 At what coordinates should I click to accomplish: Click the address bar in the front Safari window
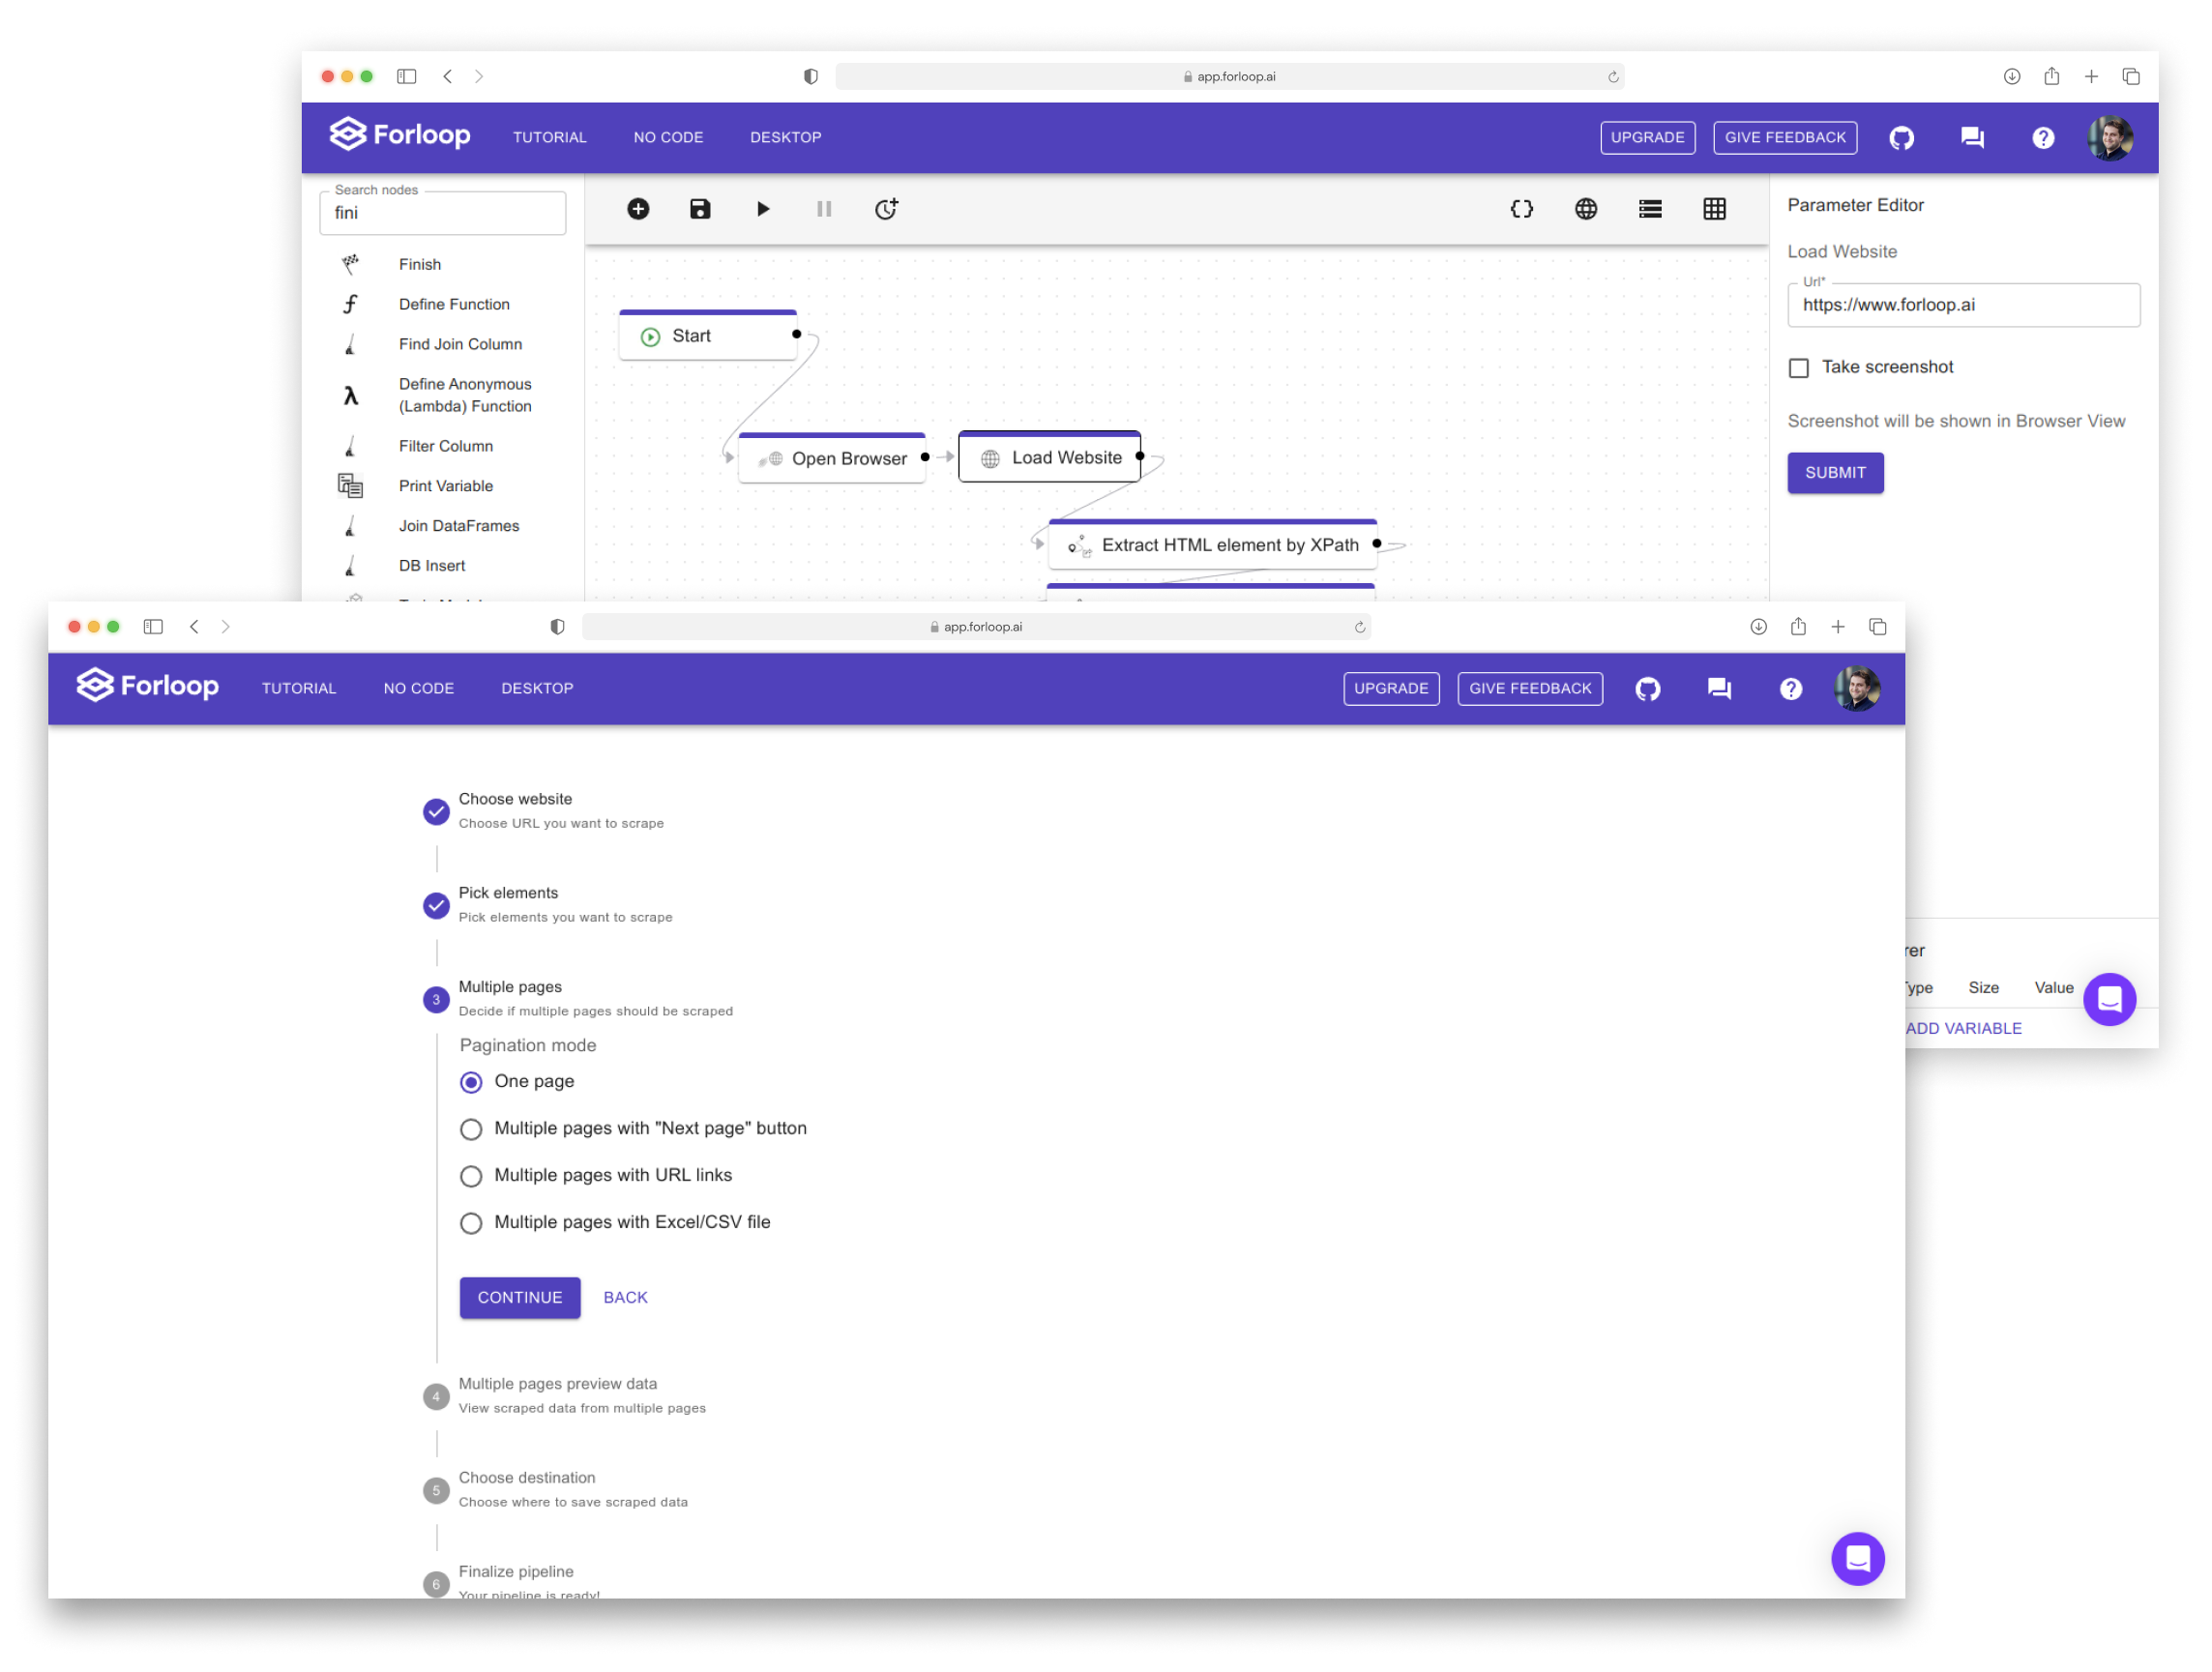click(x=976, y=627)
